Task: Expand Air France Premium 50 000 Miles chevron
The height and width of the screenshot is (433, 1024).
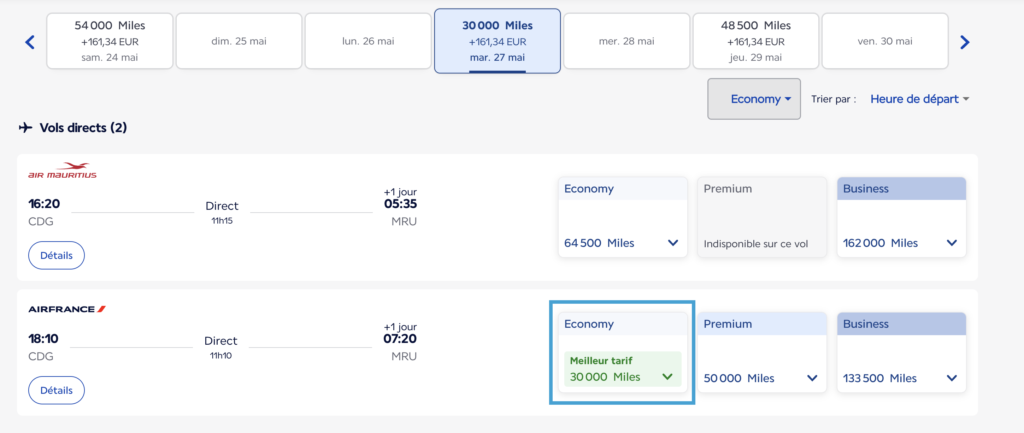Action: pyautogui.click(x=812, y=378)
